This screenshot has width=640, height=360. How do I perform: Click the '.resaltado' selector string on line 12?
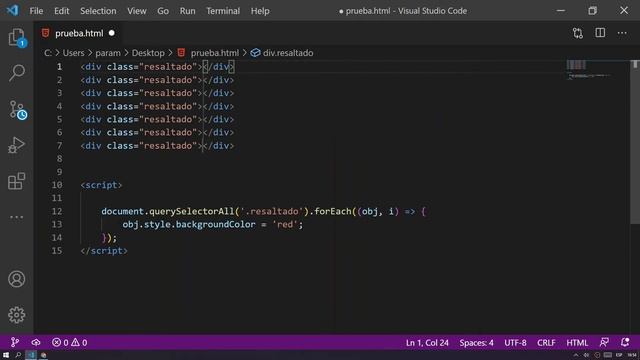pos(272,211)
